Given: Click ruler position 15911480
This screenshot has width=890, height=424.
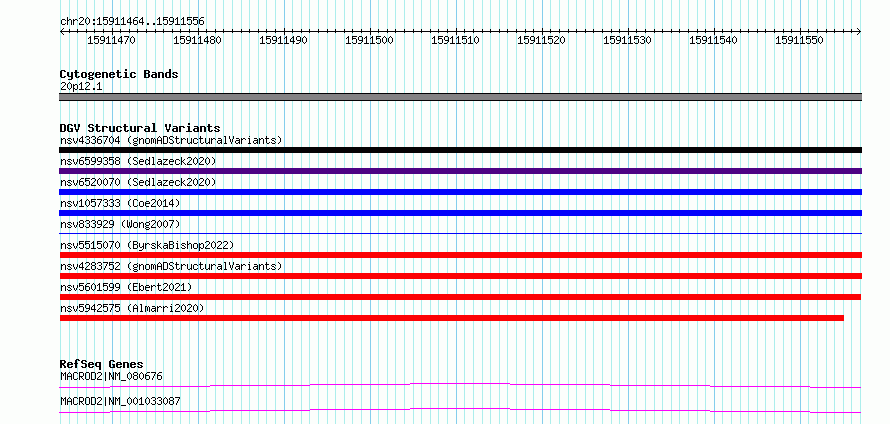Looking at the screenshot, I should click(x=197, y=40).
